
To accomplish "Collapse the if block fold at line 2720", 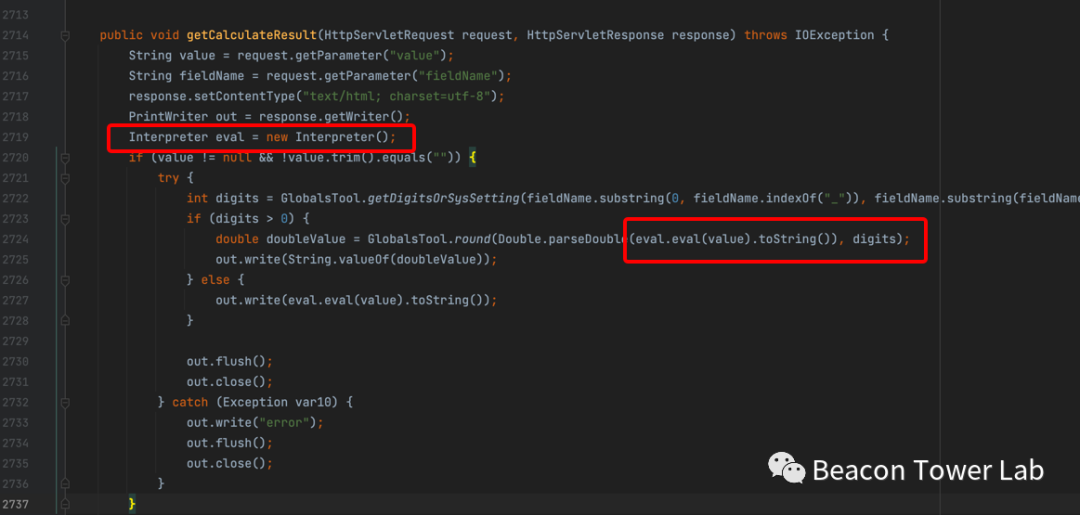I will [x=65, y=158].
